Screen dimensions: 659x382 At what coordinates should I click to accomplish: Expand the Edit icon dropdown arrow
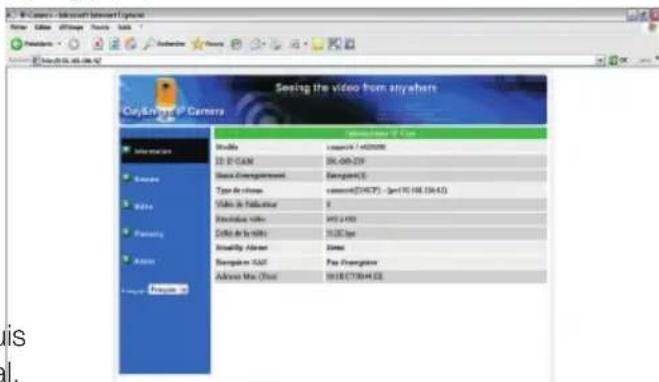[x=306, y=44]
